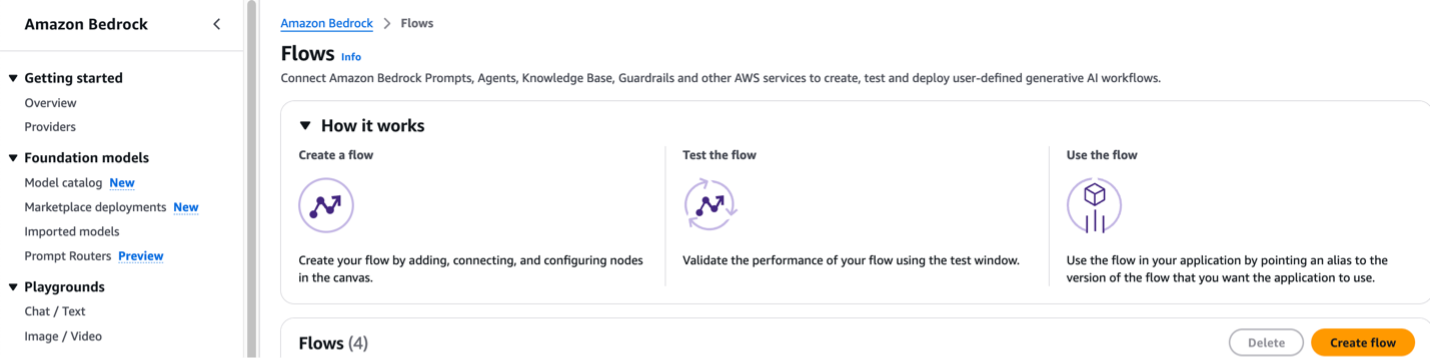Open the Chat / Text playground
Screen dimensions: 1430x360
pyautogui.click(x=55, y=312)
